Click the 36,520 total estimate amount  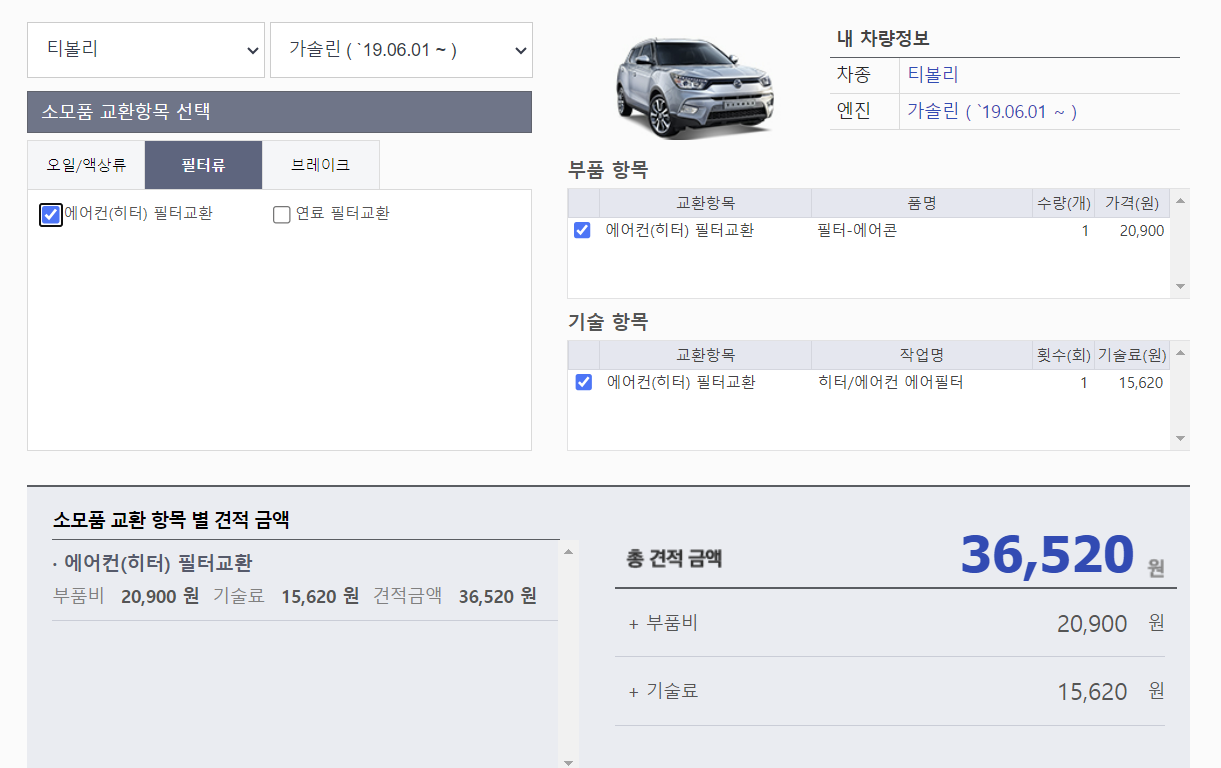(x=1047, y=555)
